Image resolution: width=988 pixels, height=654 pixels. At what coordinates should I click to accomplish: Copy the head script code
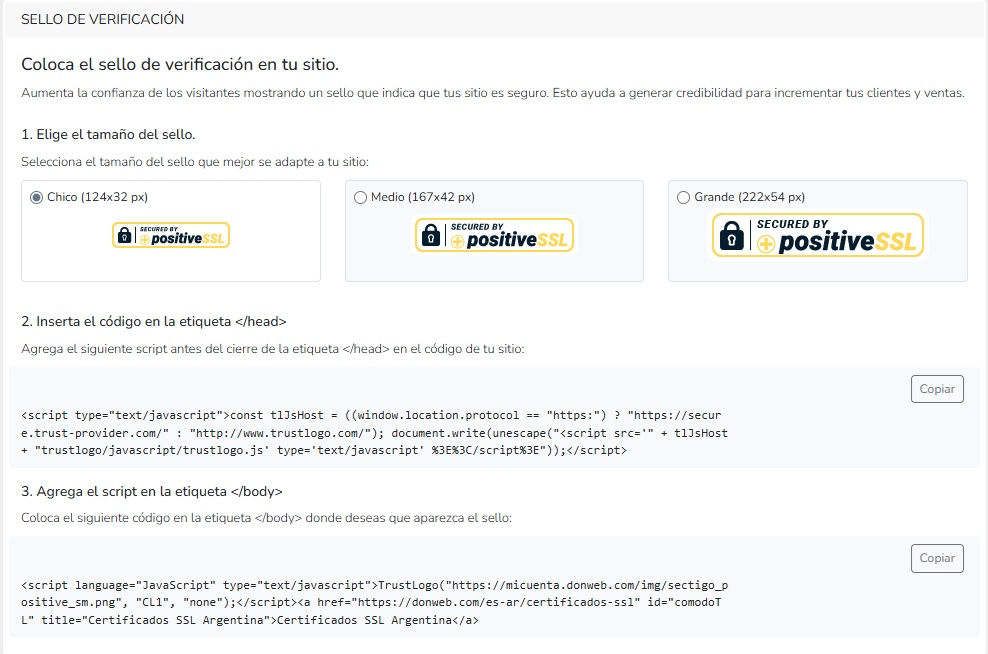pyautogui.click(x=937, y=389)
